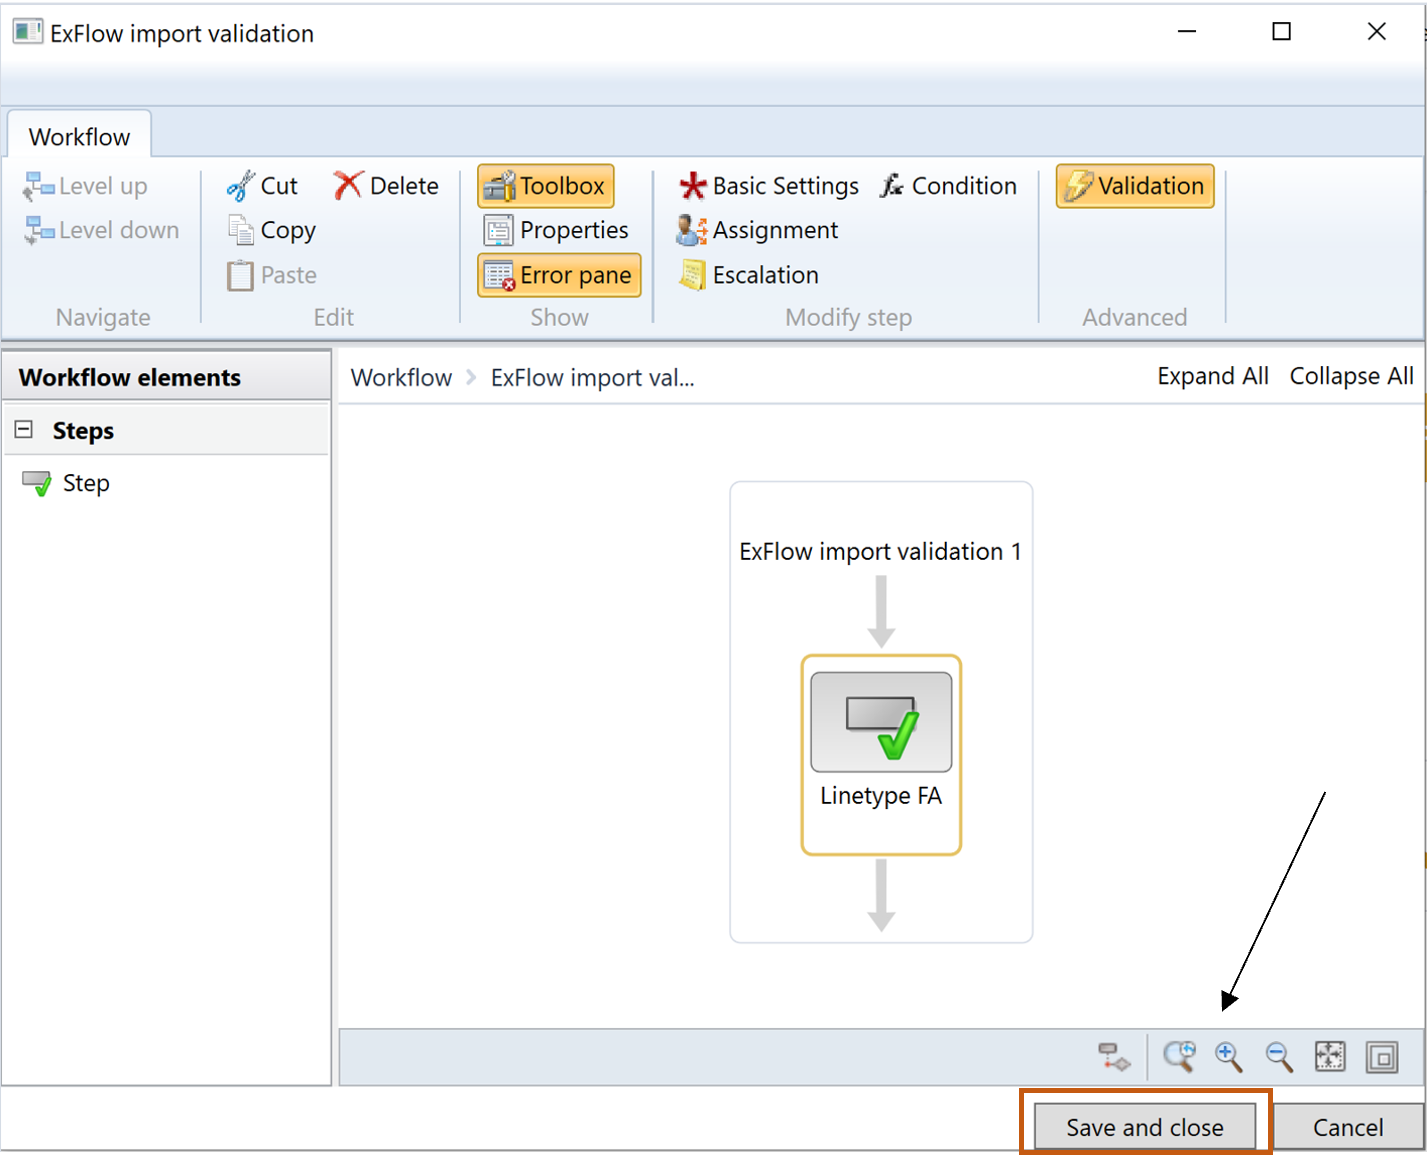
Task: Open Basic Settings for the step
Action: coord(768,186)
